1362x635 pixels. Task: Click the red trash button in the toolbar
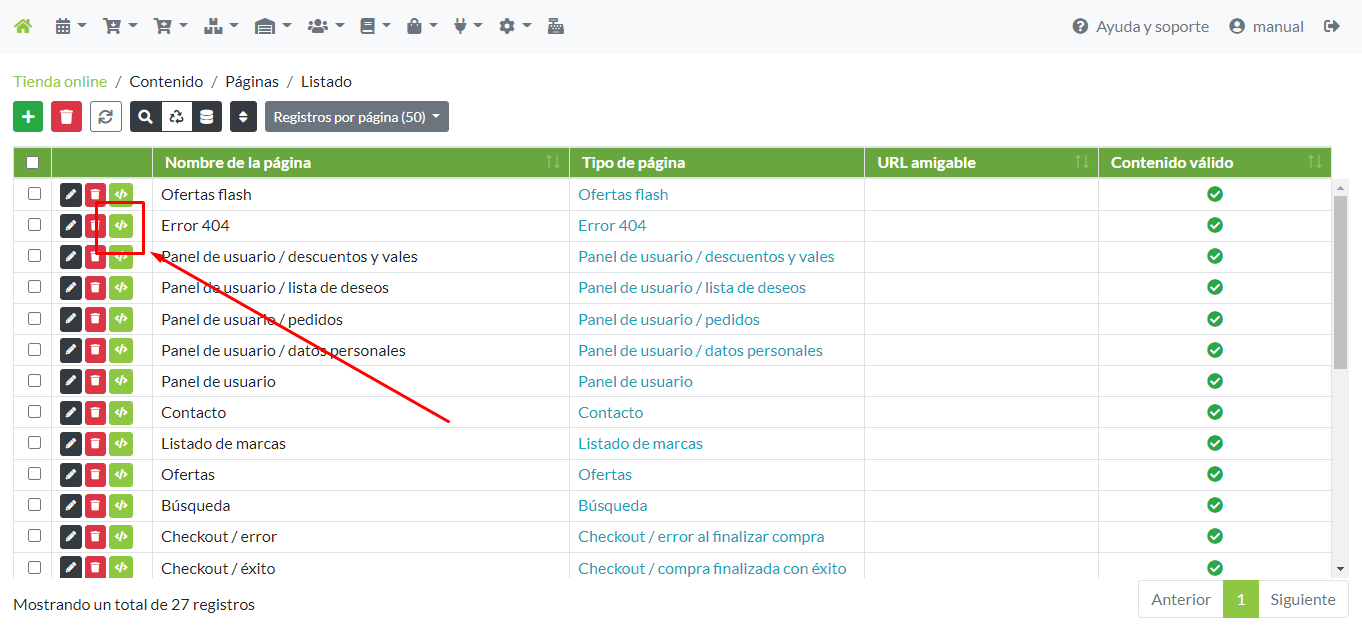pyautogui.click(x=66, y=117)
